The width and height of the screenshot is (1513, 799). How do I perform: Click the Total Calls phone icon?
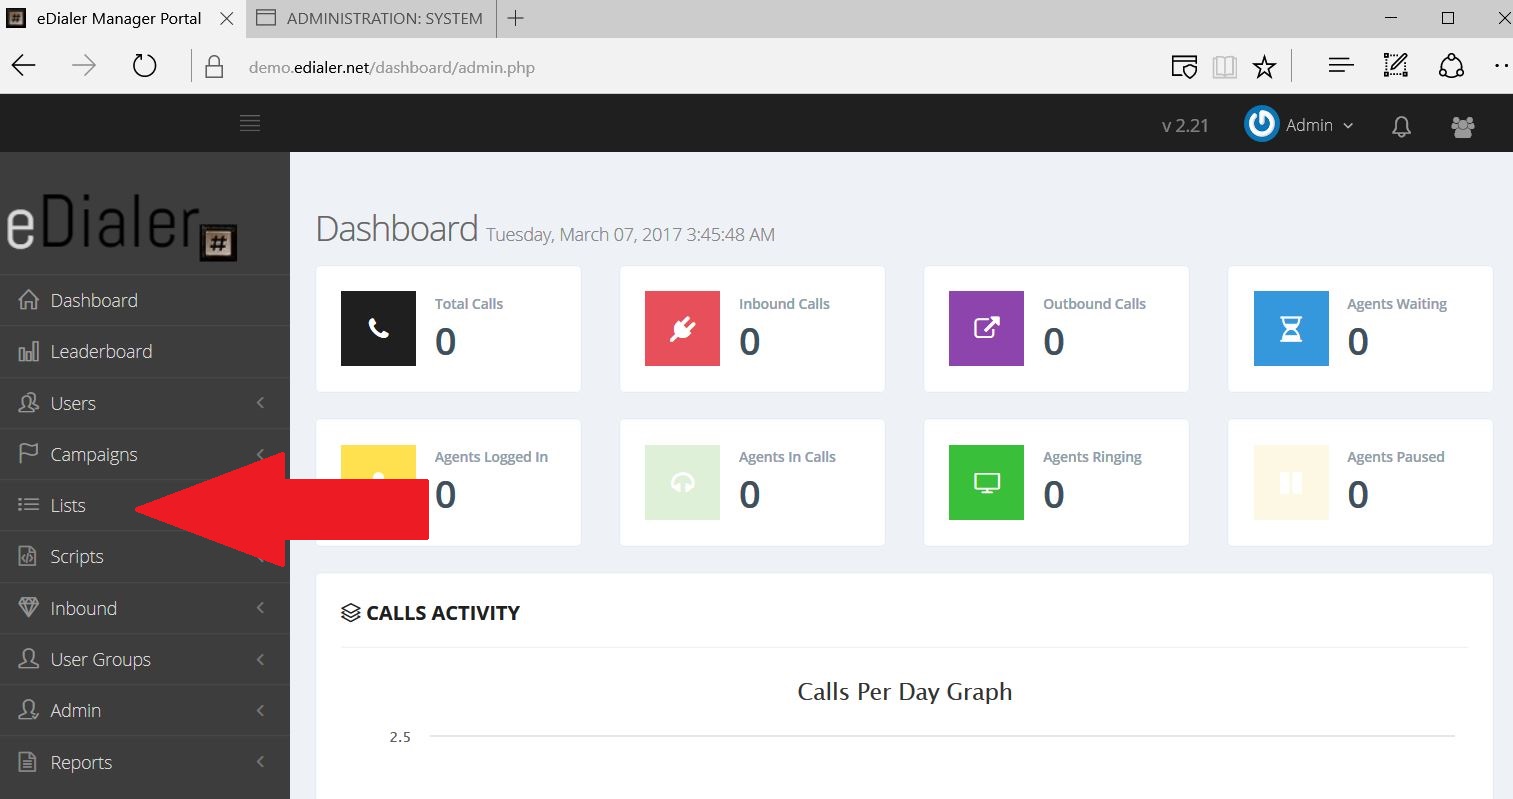378,328
